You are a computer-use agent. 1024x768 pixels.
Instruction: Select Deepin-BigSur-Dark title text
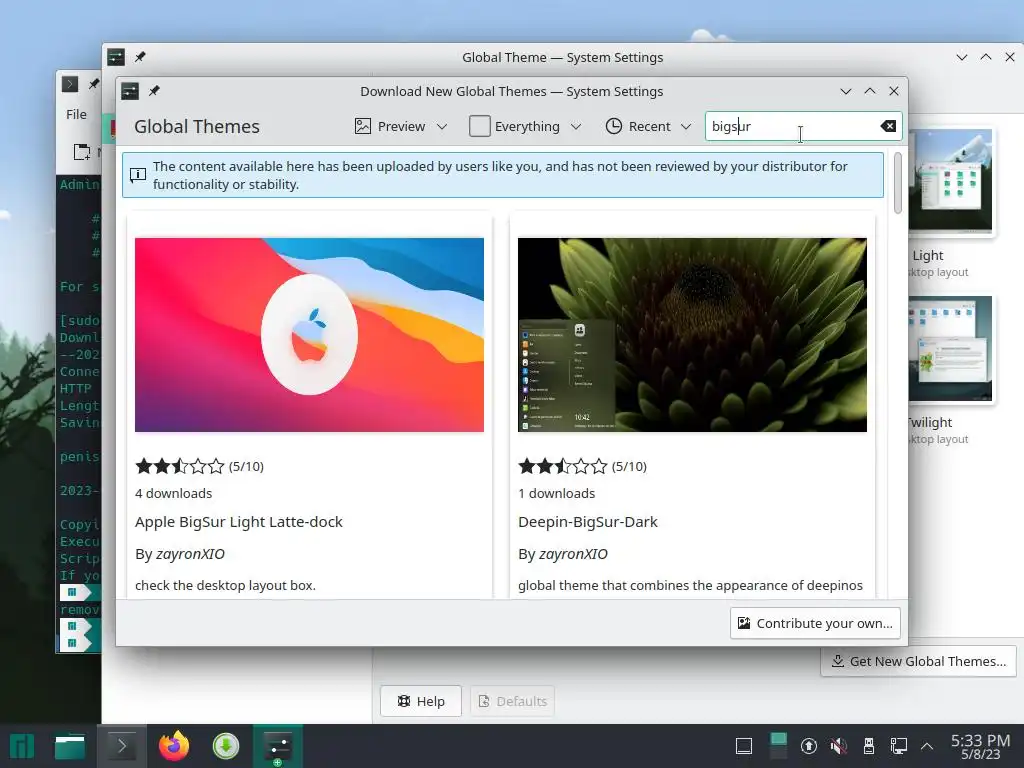click(588, 522)
